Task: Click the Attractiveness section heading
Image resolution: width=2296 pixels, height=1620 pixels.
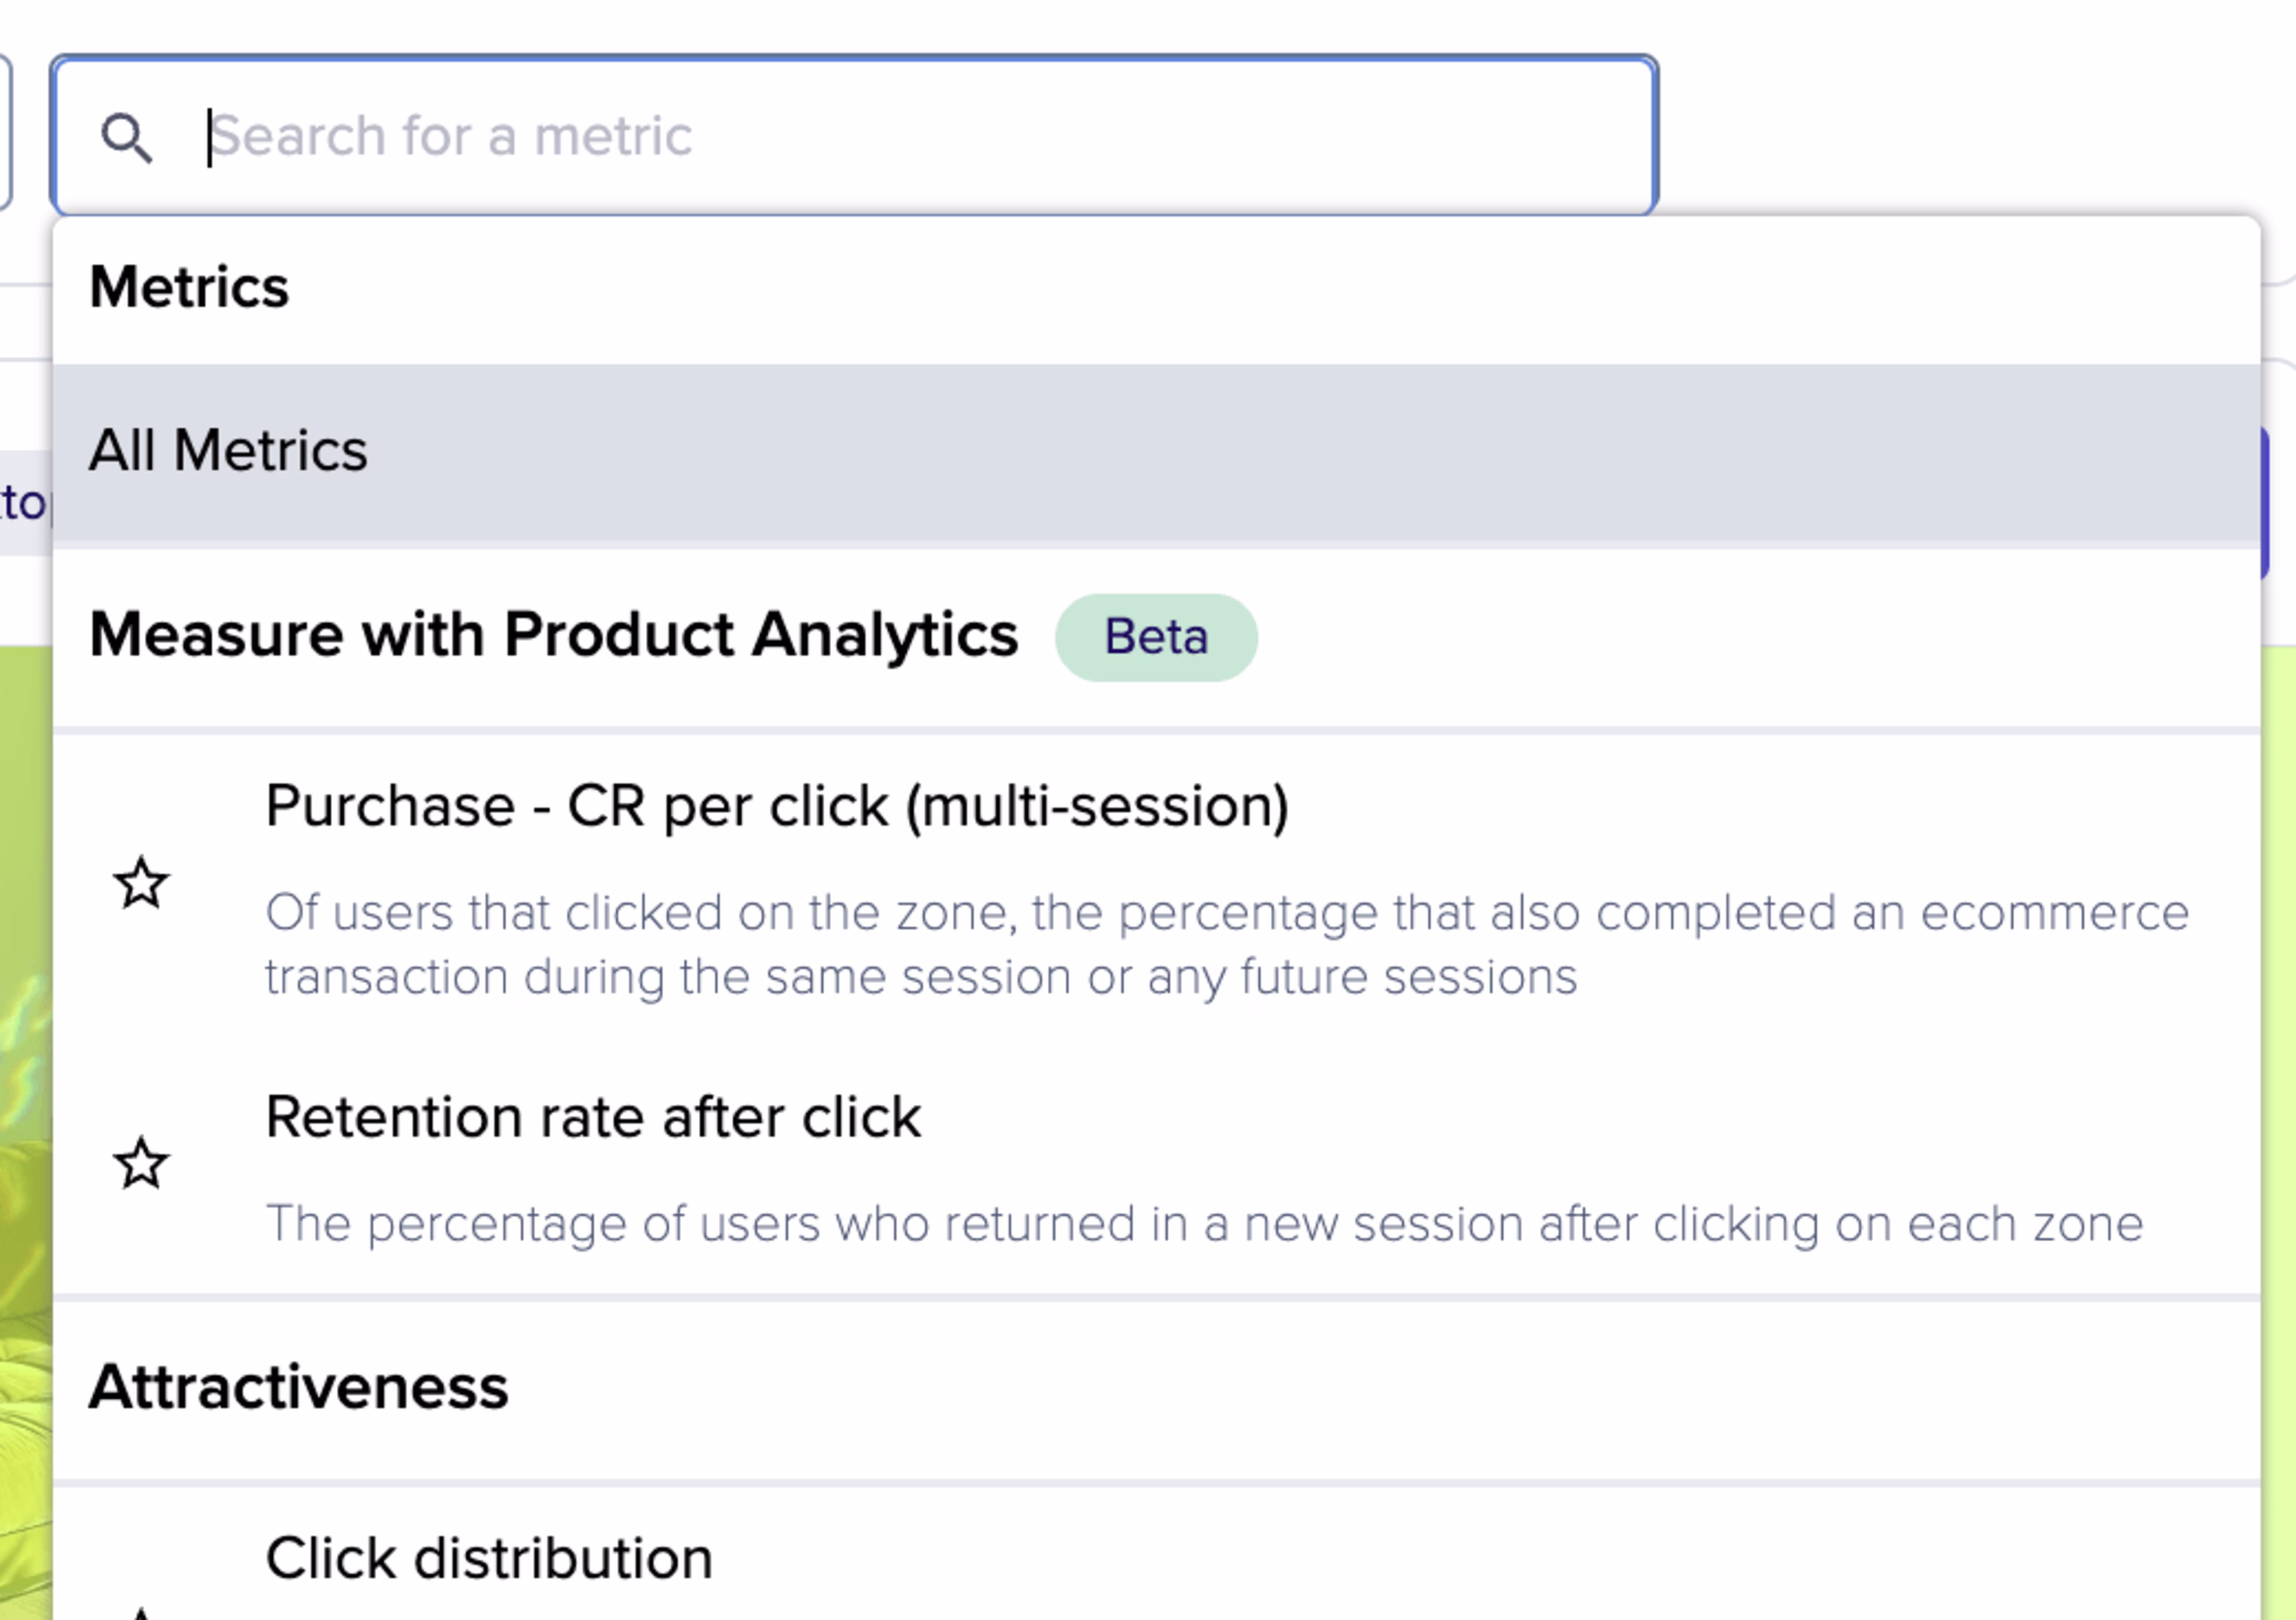Action: pos(298,1388)
